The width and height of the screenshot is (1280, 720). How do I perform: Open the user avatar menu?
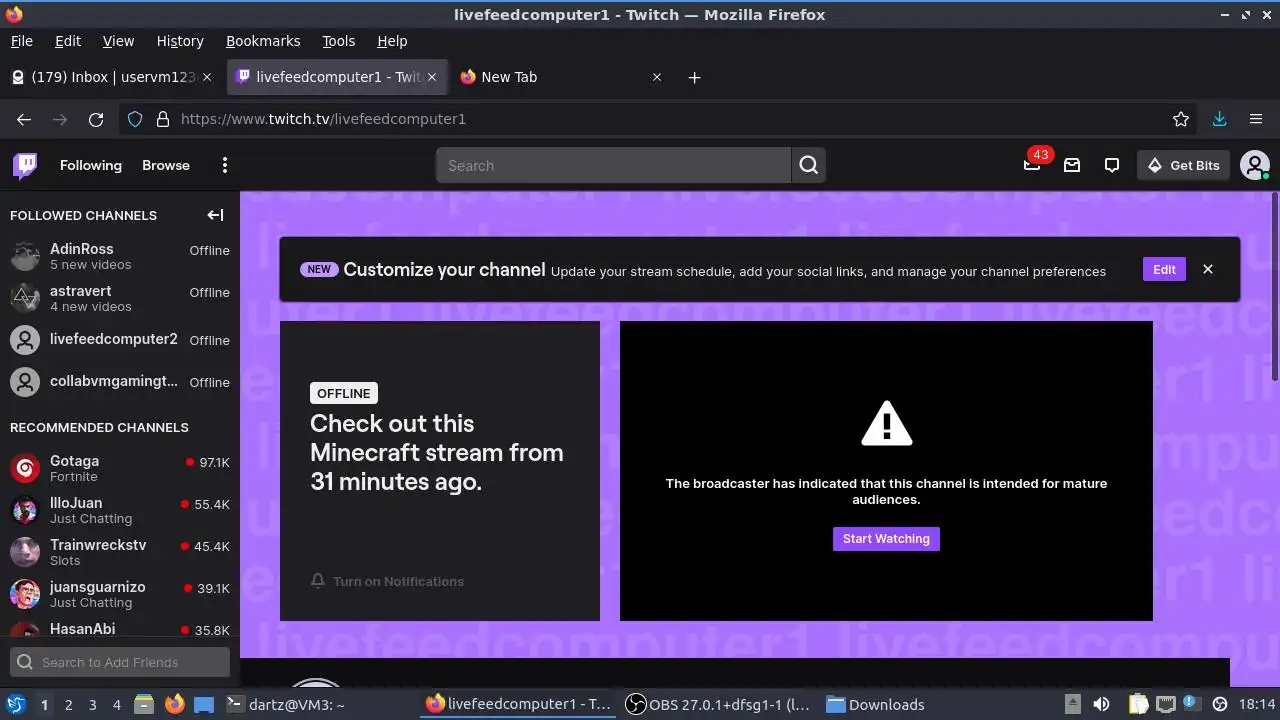point(1254,165)
